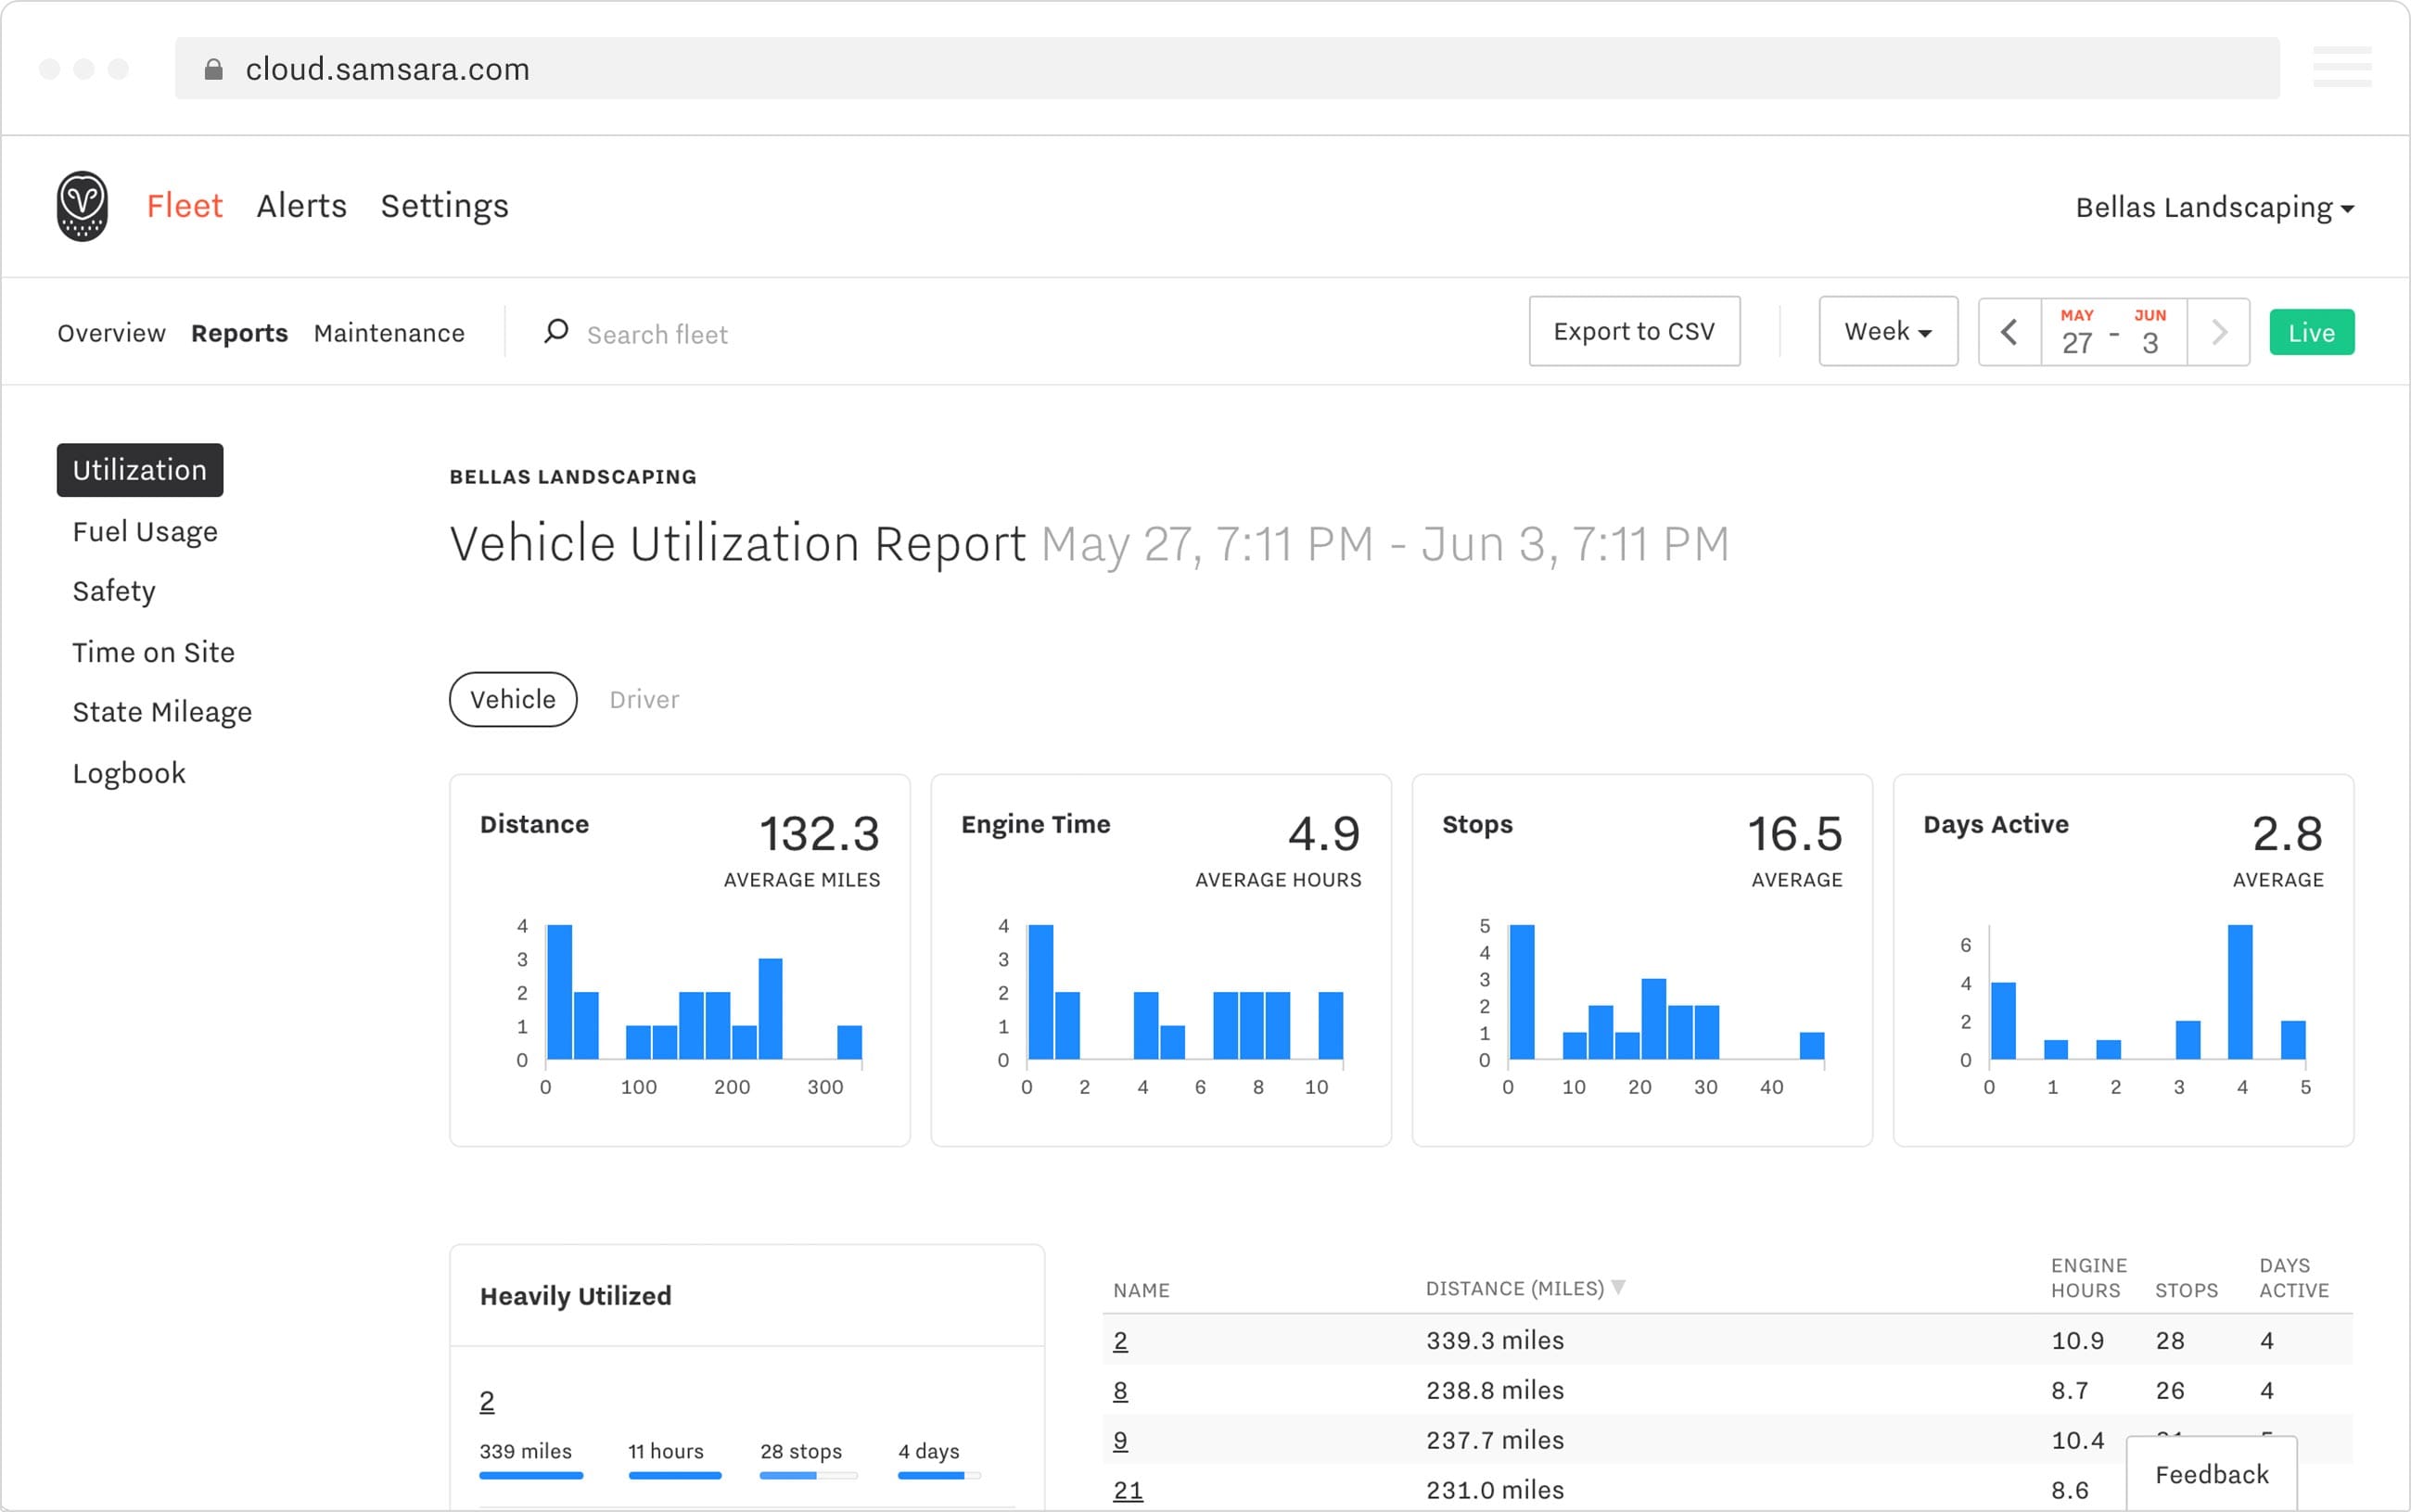
Task: Open the Fuel Usage report
Action: coord(145,532)
